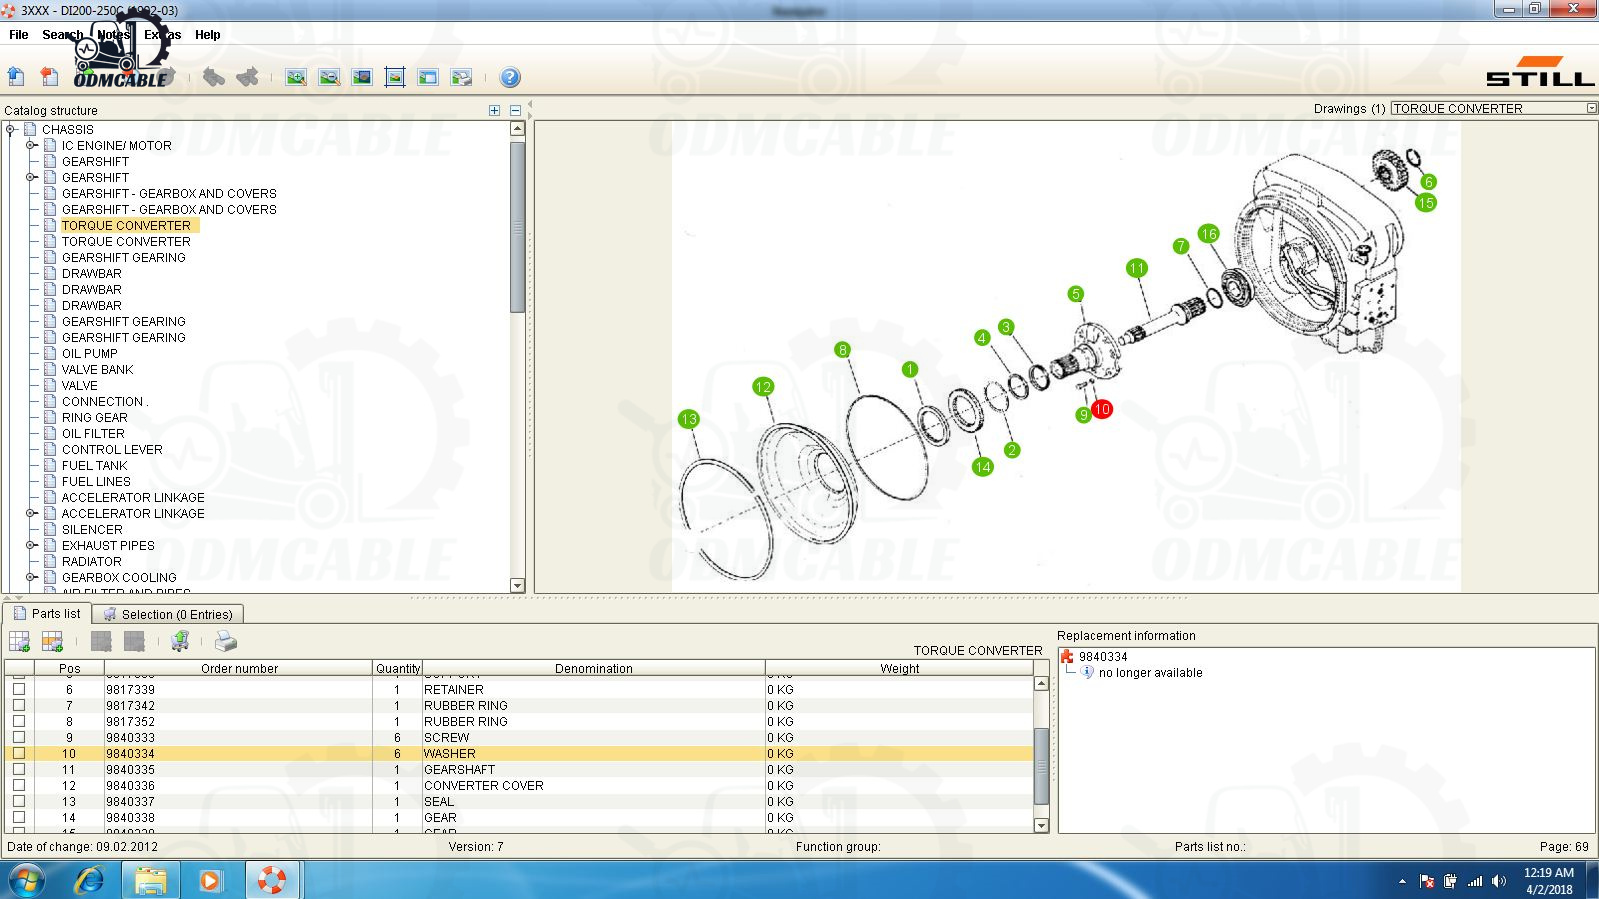Check the box for GEARSHAFT row 11

(x=19, y=769)
